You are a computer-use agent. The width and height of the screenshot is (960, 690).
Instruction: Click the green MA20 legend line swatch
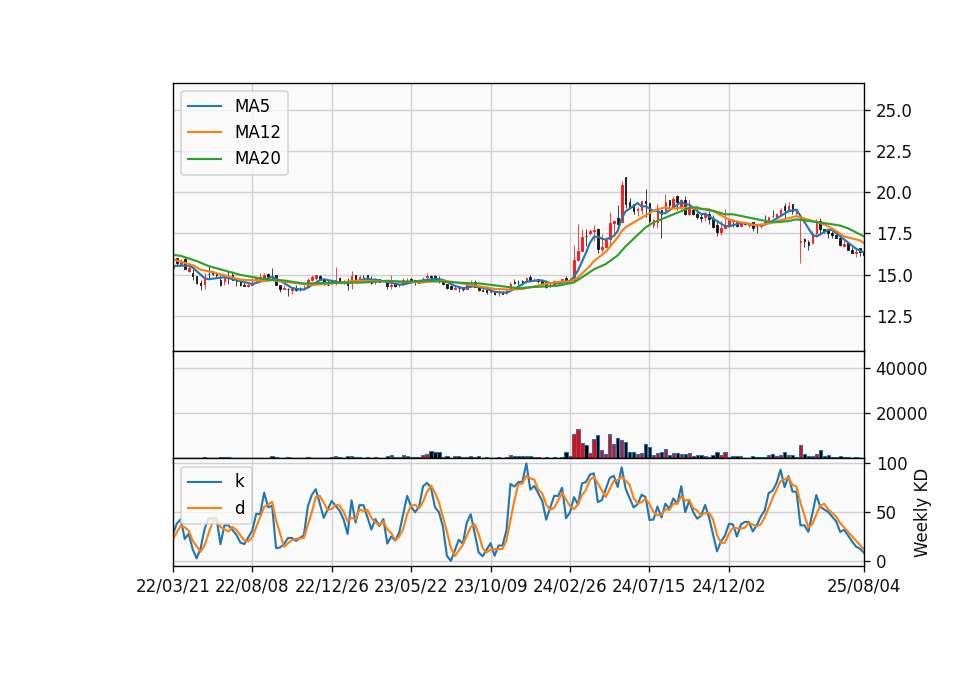point(204,159)
